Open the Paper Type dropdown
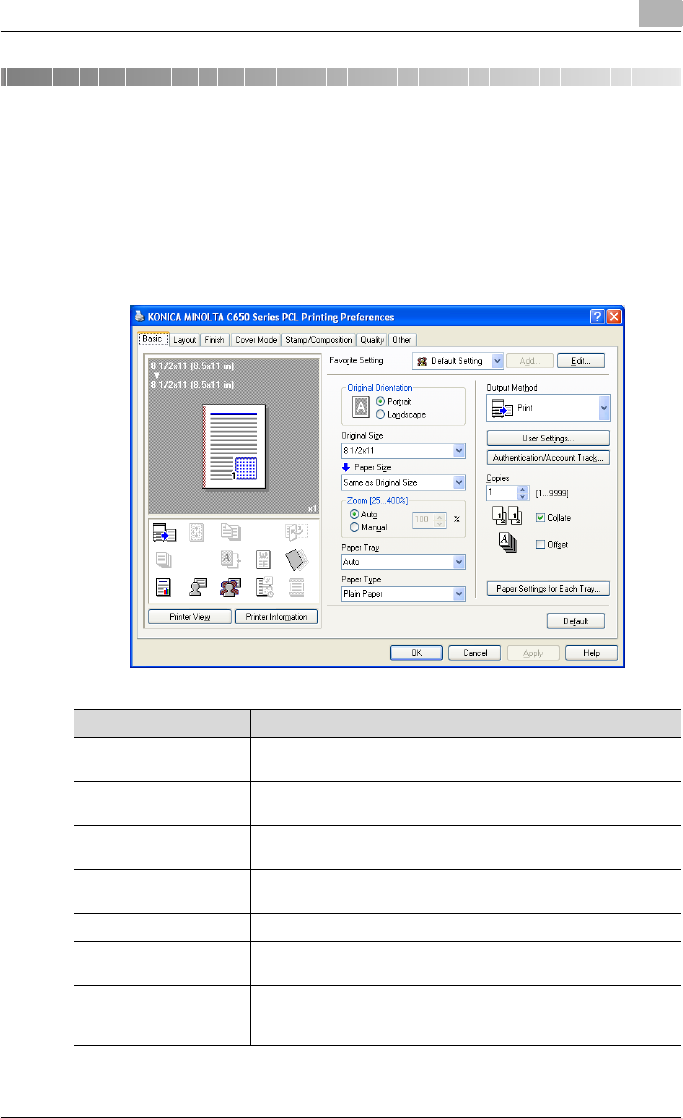 459,594
